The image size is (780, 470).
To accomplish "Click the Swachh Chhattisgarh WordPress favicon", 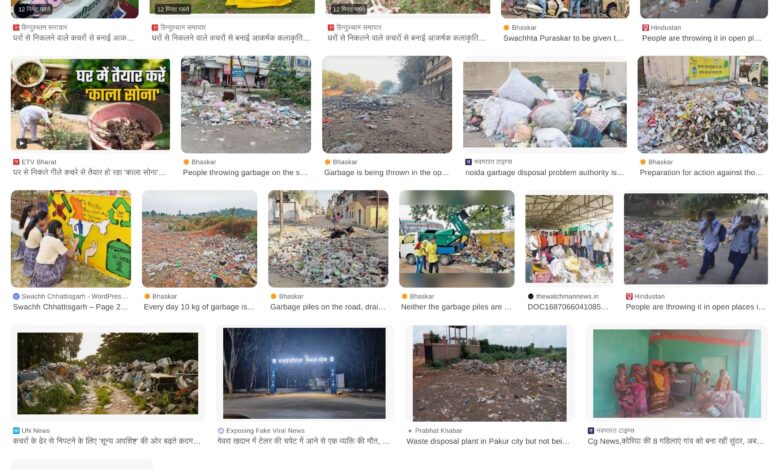I will point(16,296).
